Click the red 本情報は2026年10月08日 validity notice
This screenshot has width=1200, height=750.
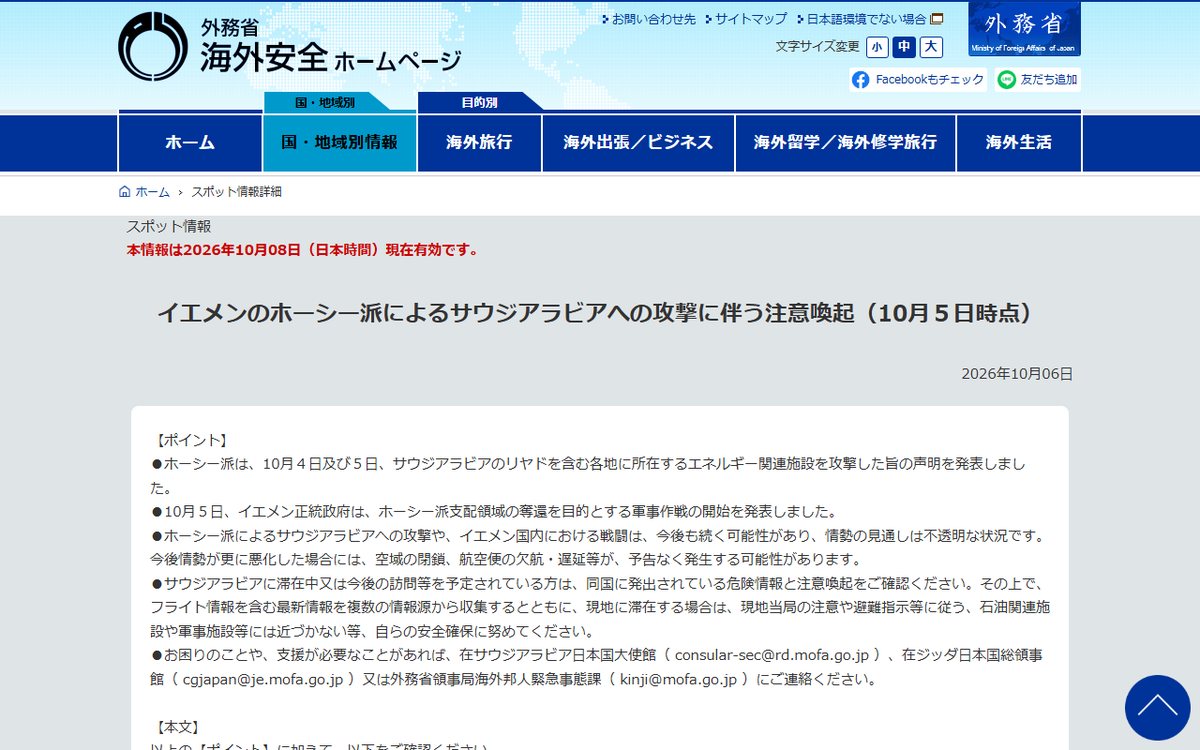(x=302, y=250)
